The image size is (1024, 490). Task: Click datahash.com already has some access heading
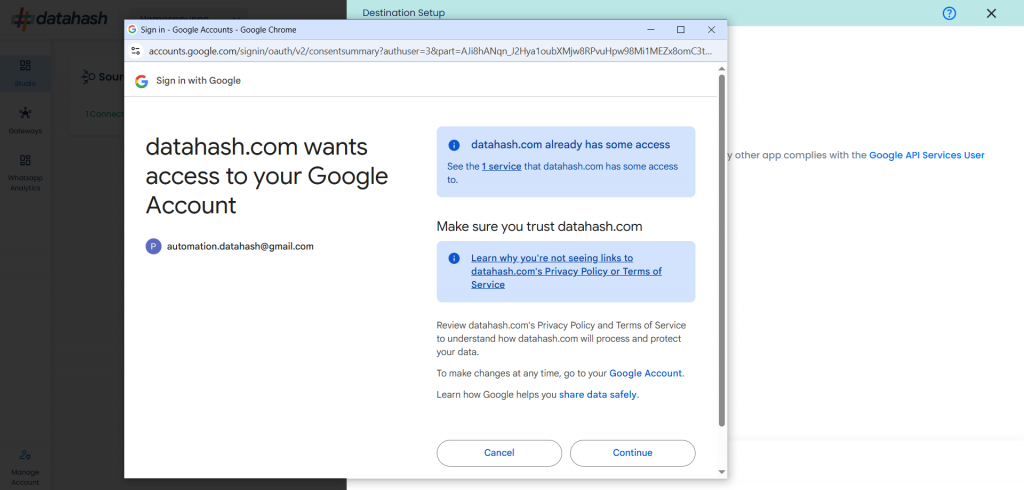571,145
